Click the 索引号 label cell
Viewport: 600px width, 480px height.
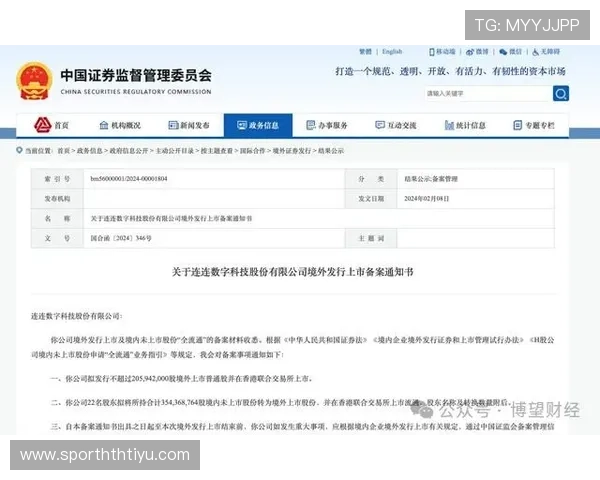[x=57, y=179]
